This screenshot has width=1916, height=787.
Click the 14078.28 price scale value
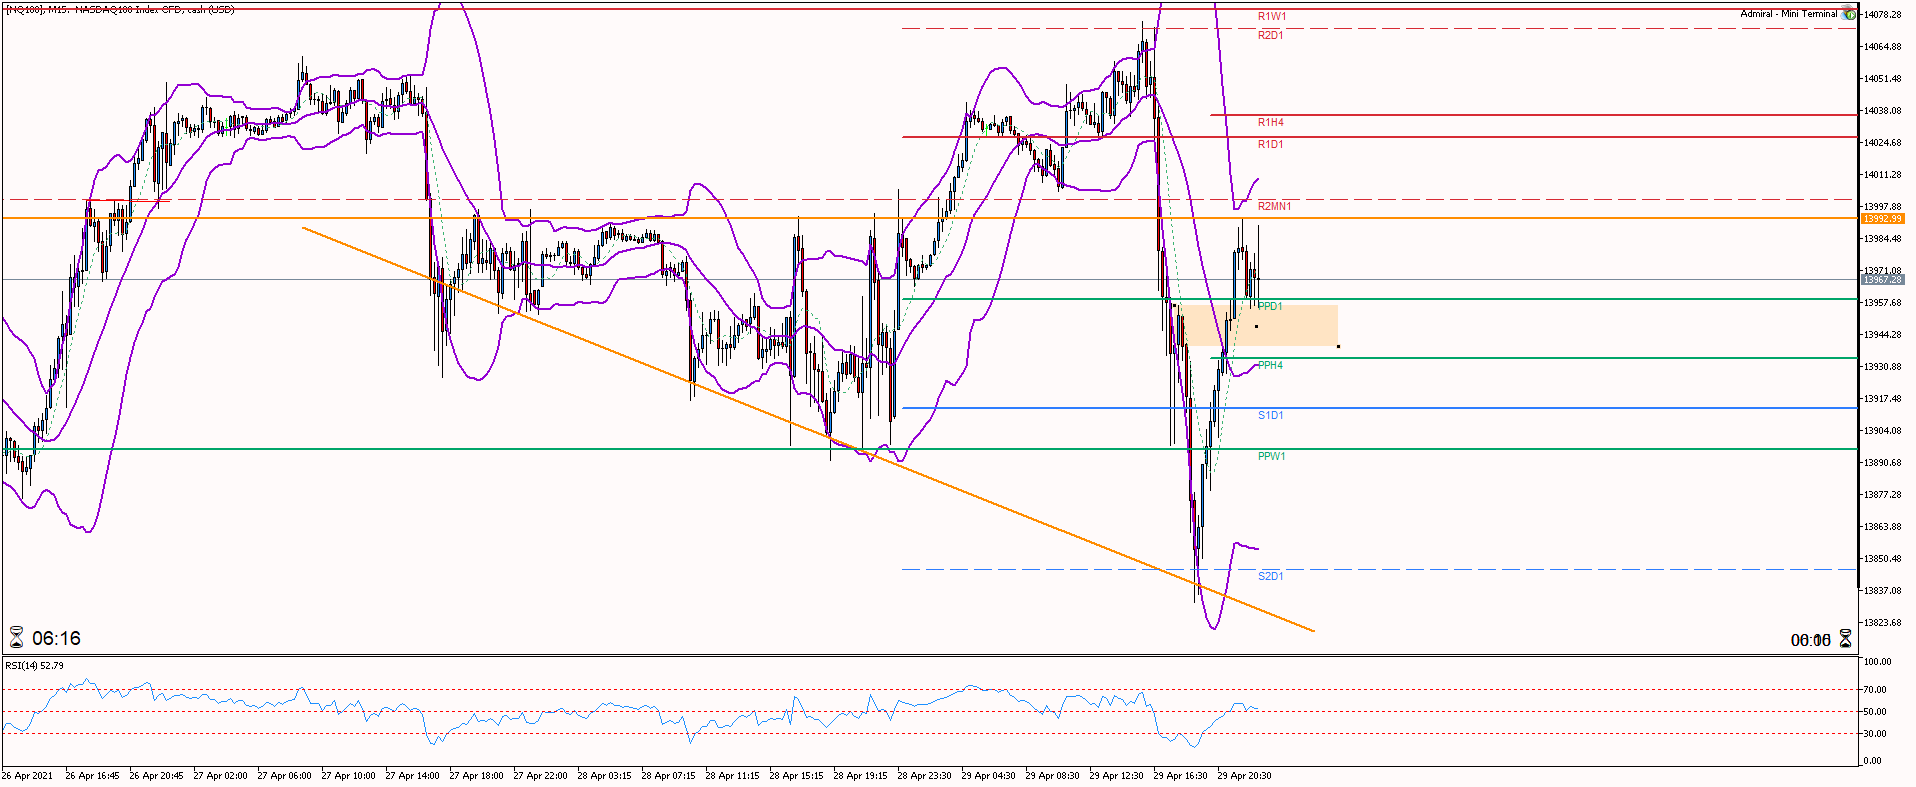tap(1882, 14)
